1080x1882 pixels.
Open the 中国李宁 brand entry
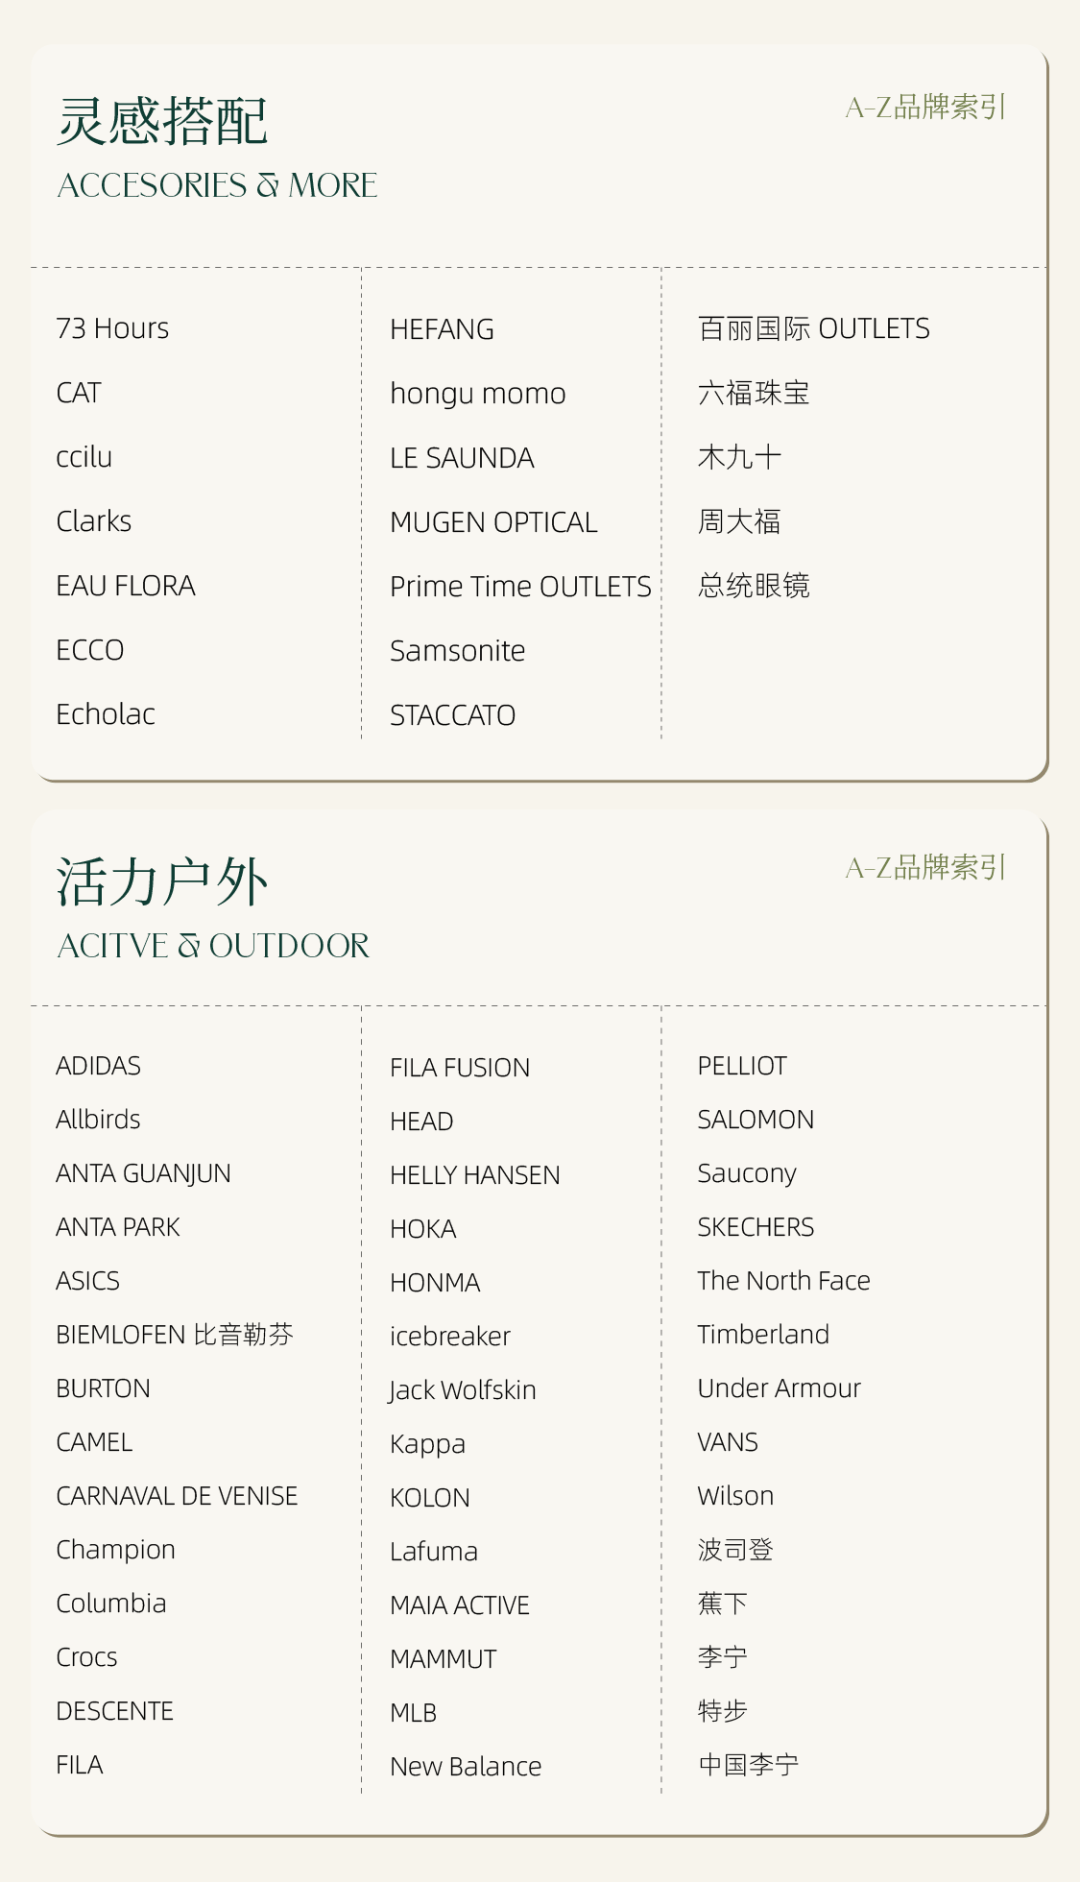[748, 1765]
